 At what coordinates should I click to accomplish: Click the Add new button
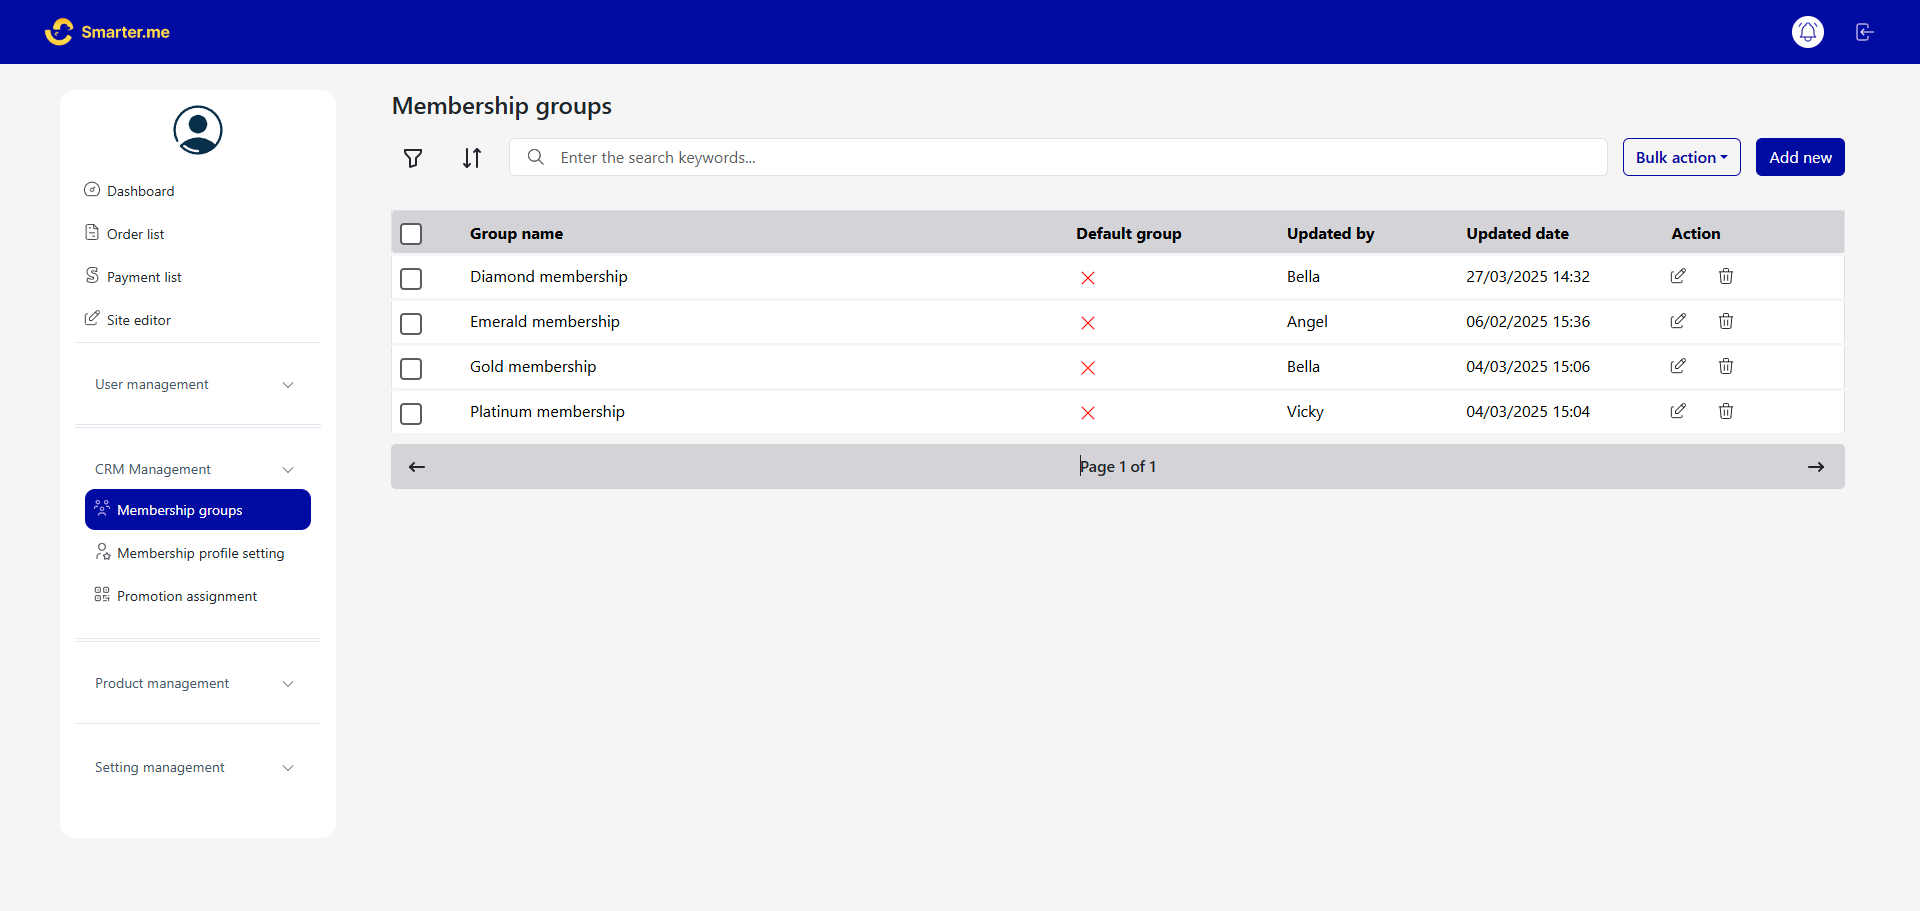pos(1799,157)
